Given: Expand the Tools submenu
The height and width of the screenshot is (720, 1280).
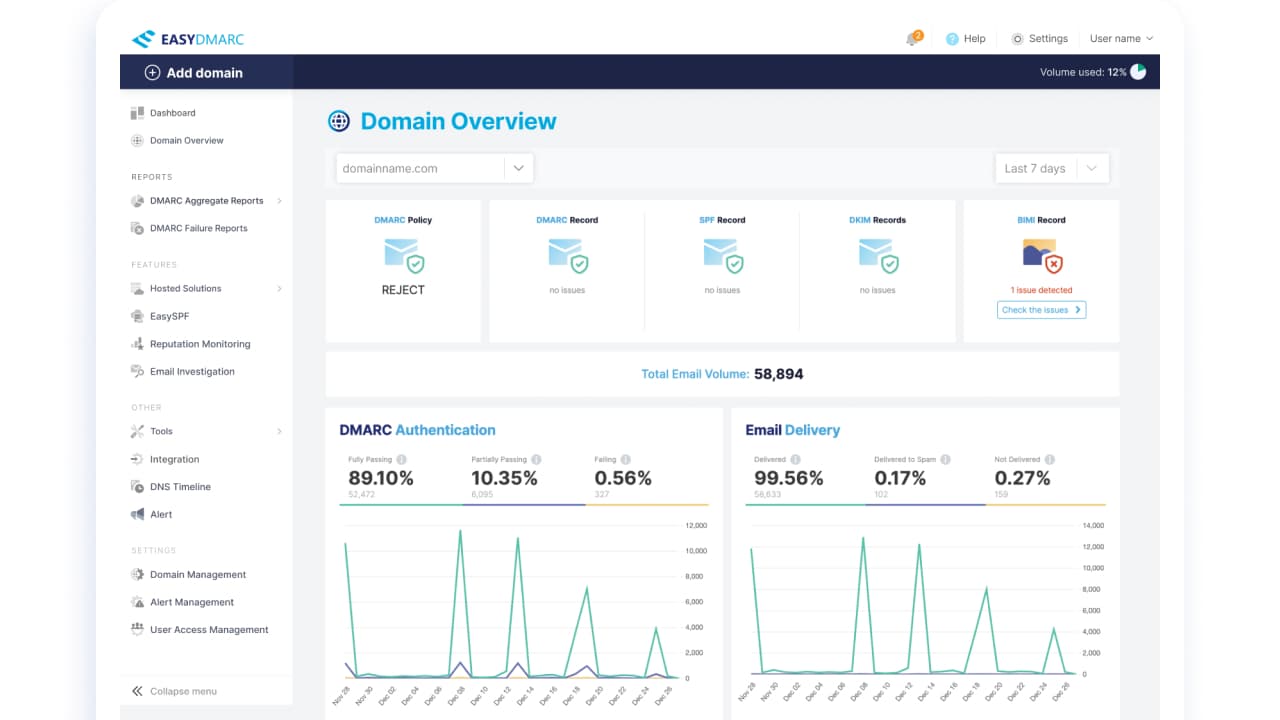Looking at the screenshot, I should coord(279,432).
